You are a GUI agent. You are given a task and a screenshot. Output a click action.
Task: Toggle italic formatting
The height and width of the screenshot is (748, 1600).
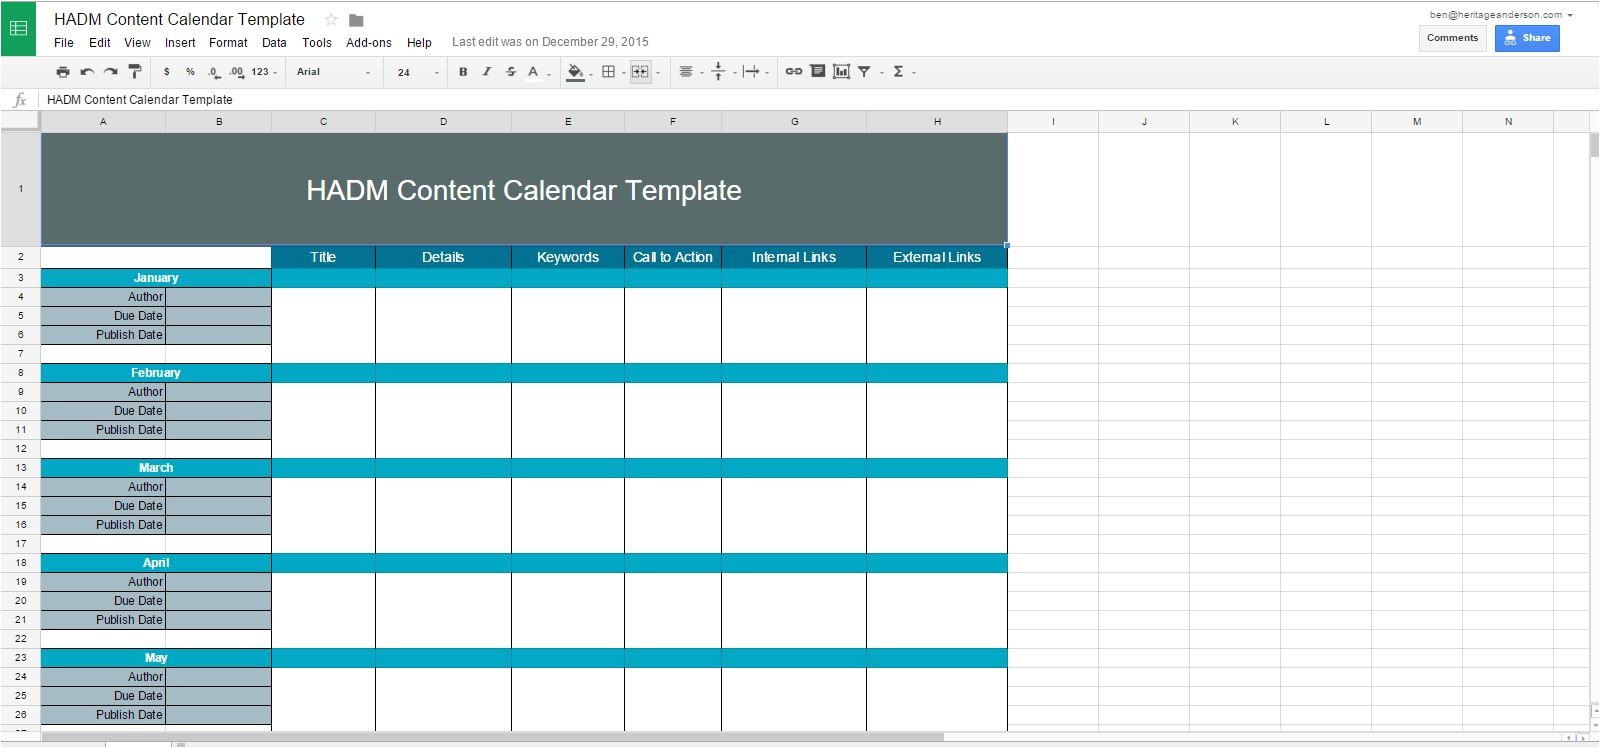click(487, 72)
